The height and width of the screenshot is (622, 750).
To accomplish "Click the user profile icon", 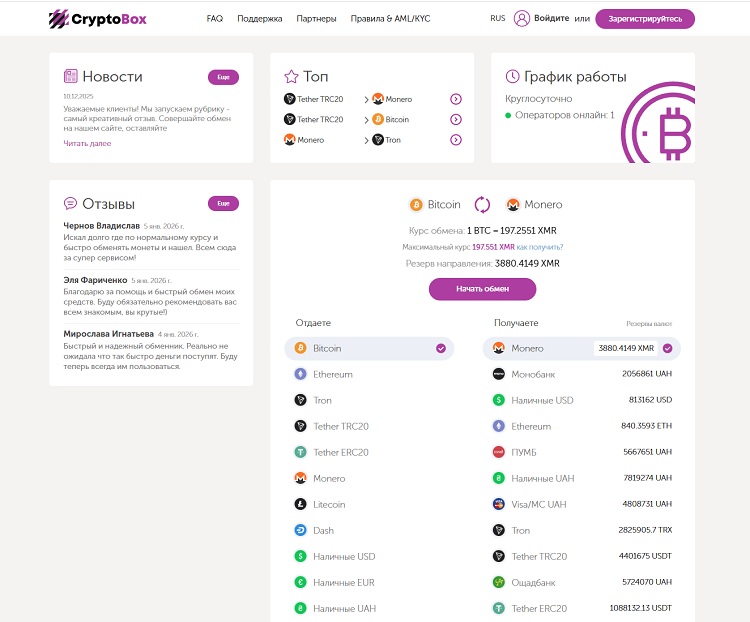I will 522,19.
